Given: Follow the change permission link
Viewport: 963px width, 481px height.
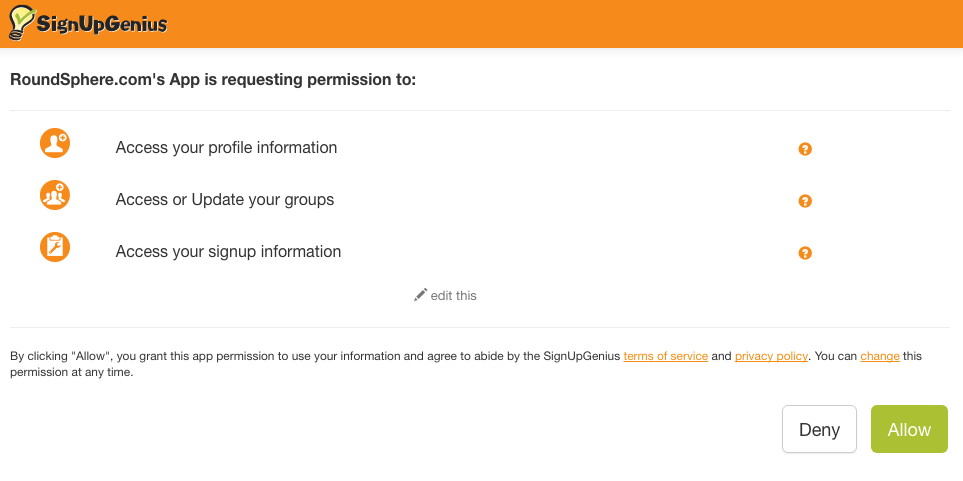Looking at the screenshot, I should point(880,356).
